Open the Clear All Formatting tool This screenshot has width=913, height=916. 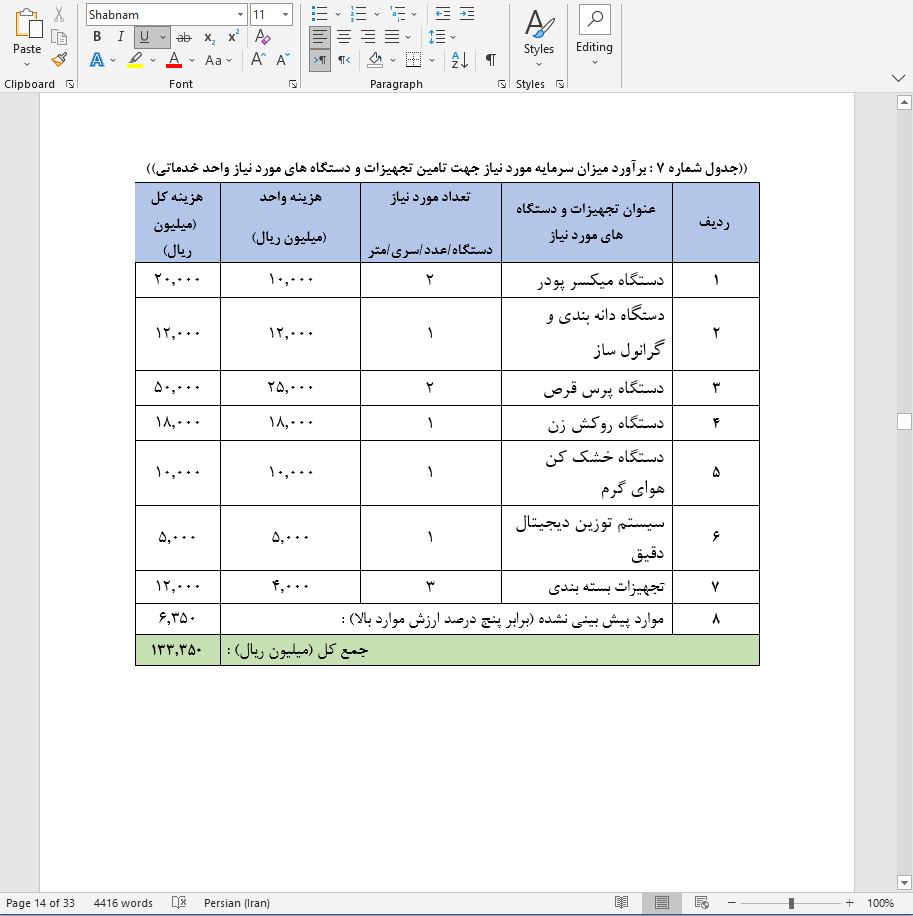tap(261, 35)
